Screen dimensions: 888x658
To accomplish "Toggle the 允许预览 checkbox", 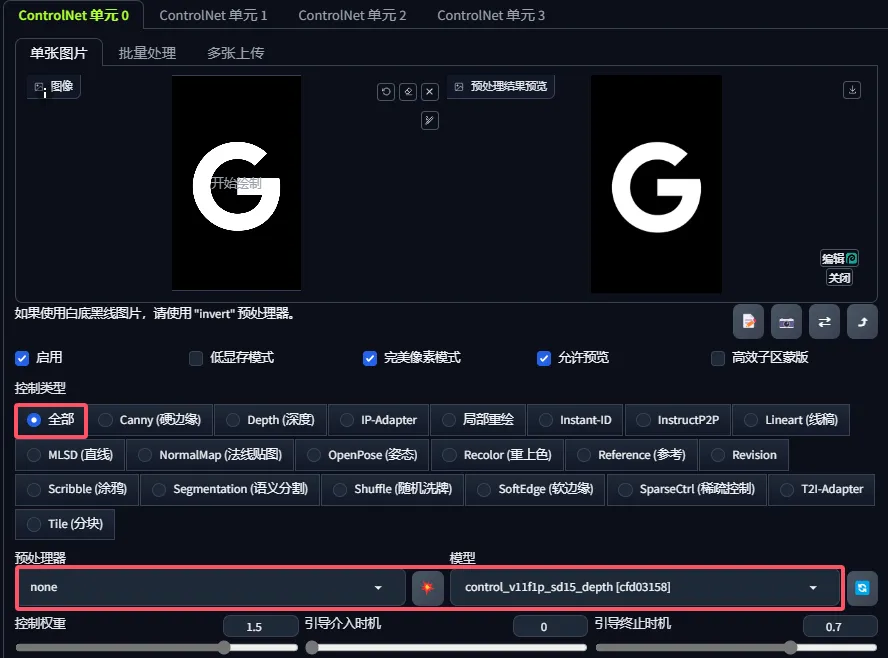I will pos(544,358).
